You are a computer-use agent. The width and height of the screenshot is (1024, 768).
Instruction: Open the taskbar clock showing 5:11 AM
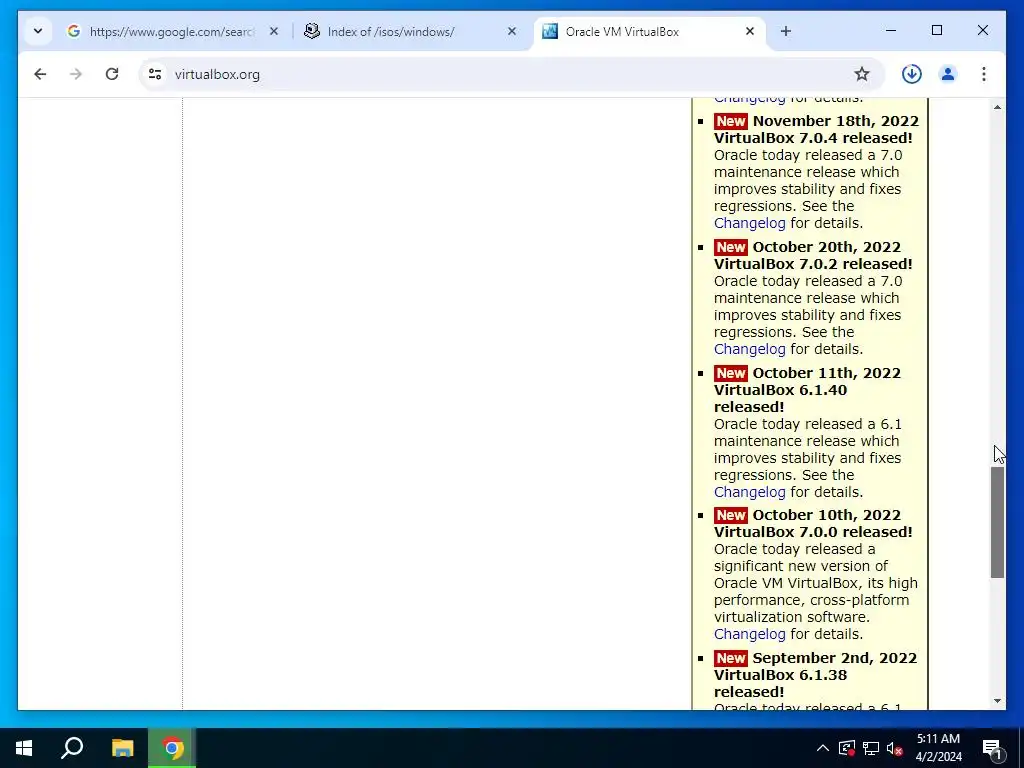(x=938, y=748)
